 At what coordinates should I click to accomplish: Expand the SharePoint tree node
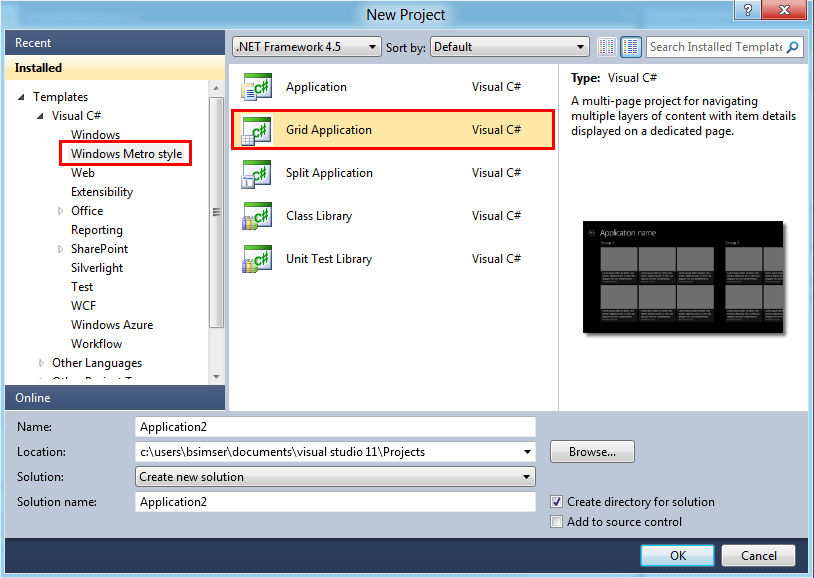click(x=60, y=249)
